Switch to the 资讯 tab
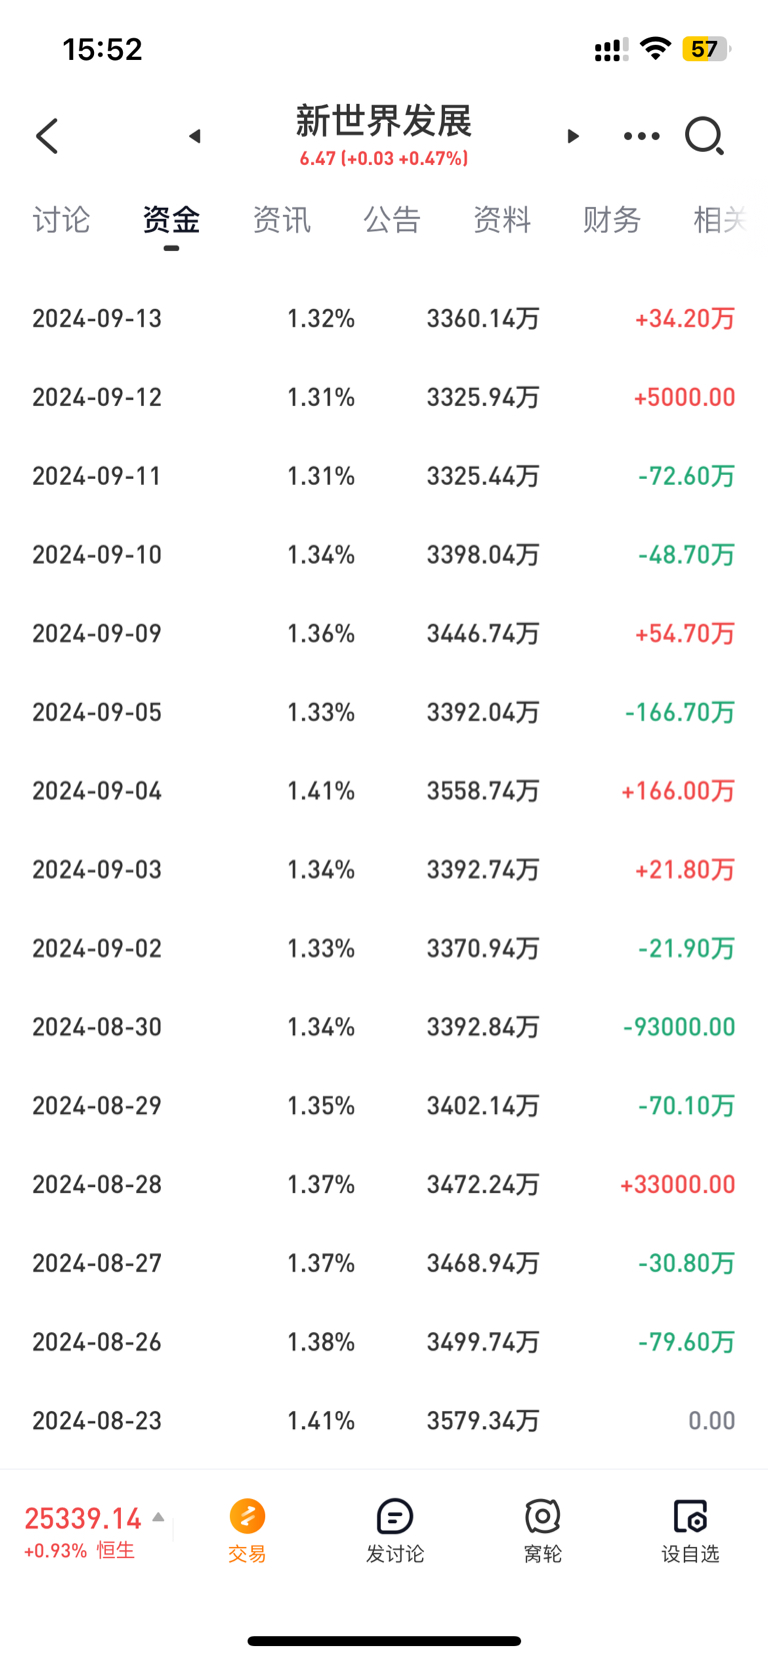The image size is (768, 1663). click(x=282, y=220)
